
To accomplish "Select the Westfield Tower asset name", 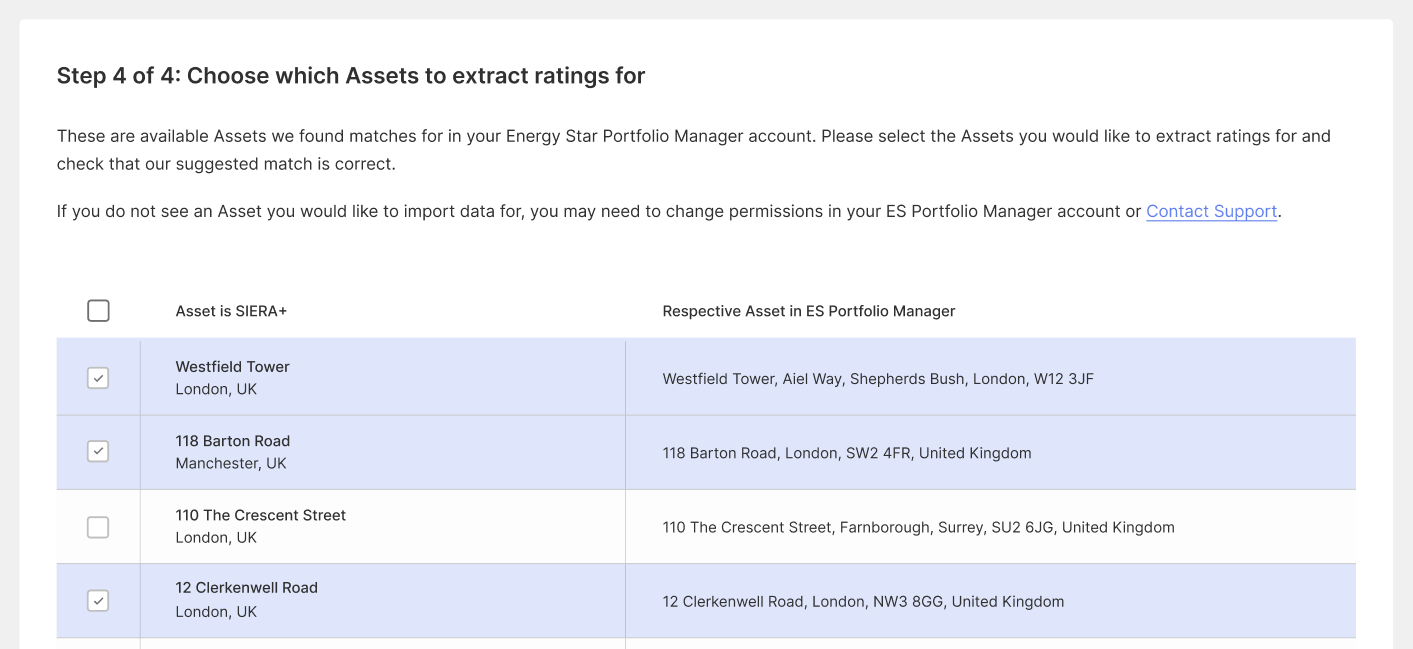I will pos(232,367).
